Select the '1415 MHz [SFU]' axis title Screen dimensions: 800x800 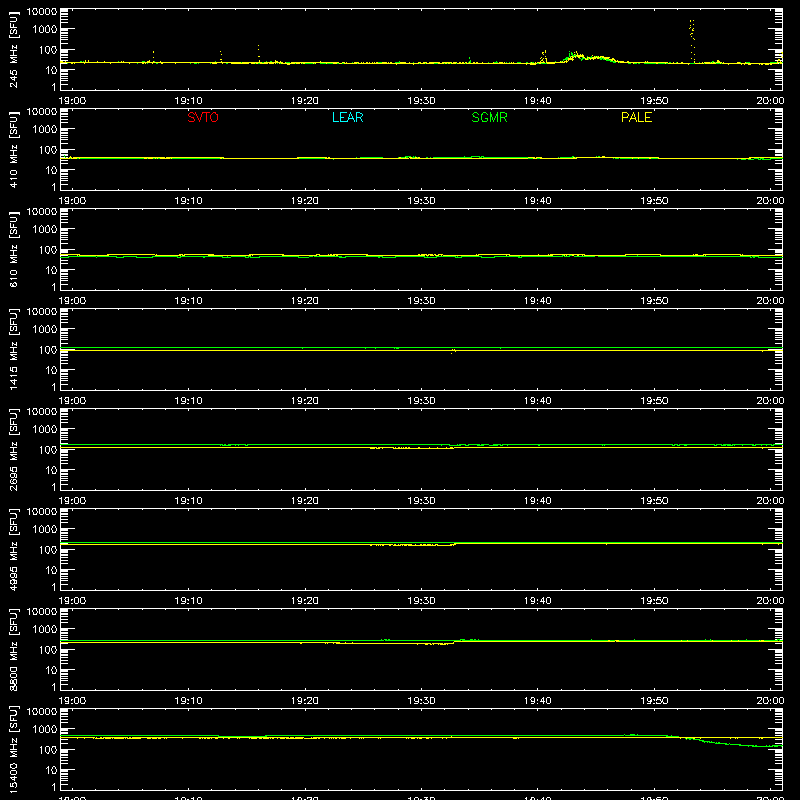(14, 349)
